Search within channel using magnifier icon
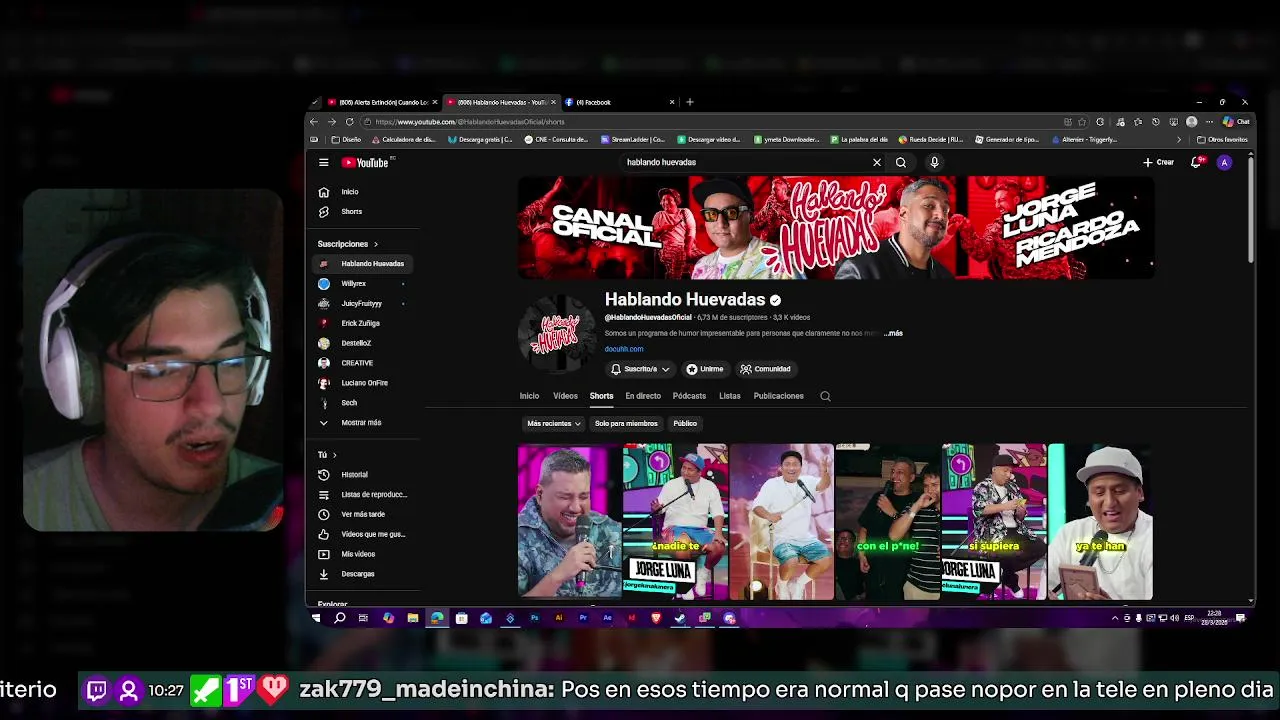 pyautogui.click(x=825, y=396)
